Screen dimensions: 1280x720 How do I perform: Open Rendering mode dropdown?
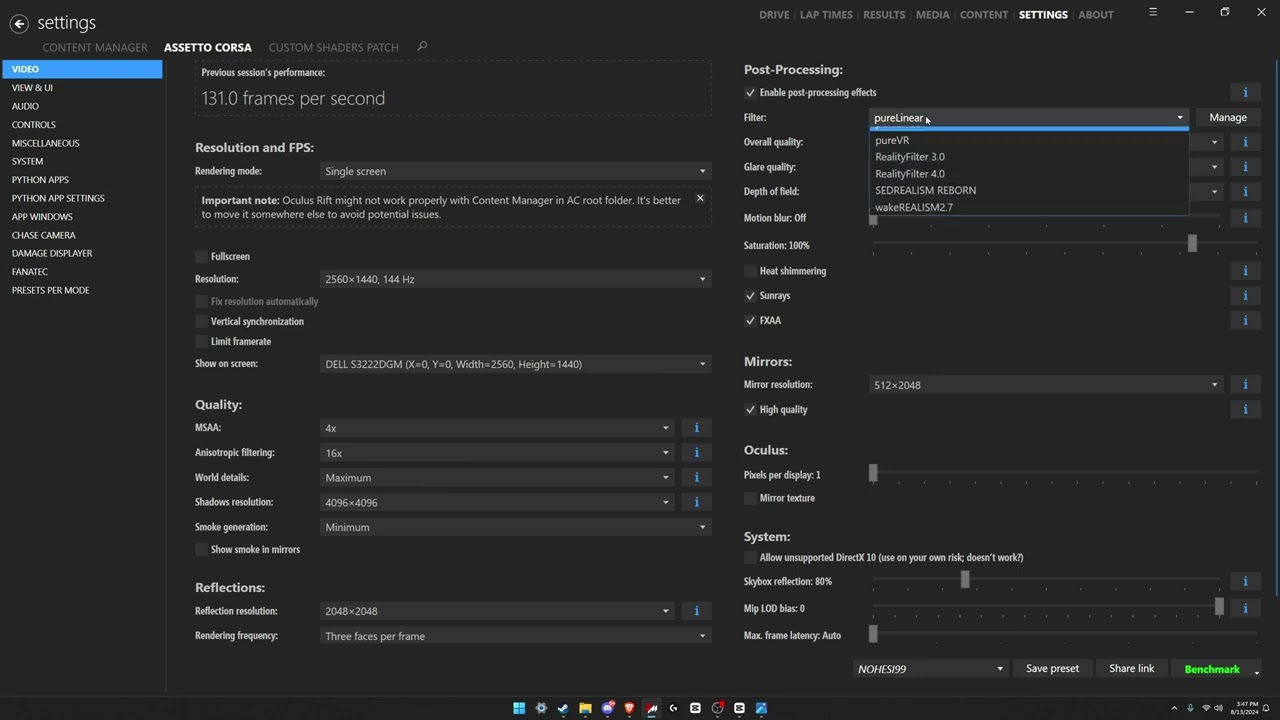click(515, 171)
